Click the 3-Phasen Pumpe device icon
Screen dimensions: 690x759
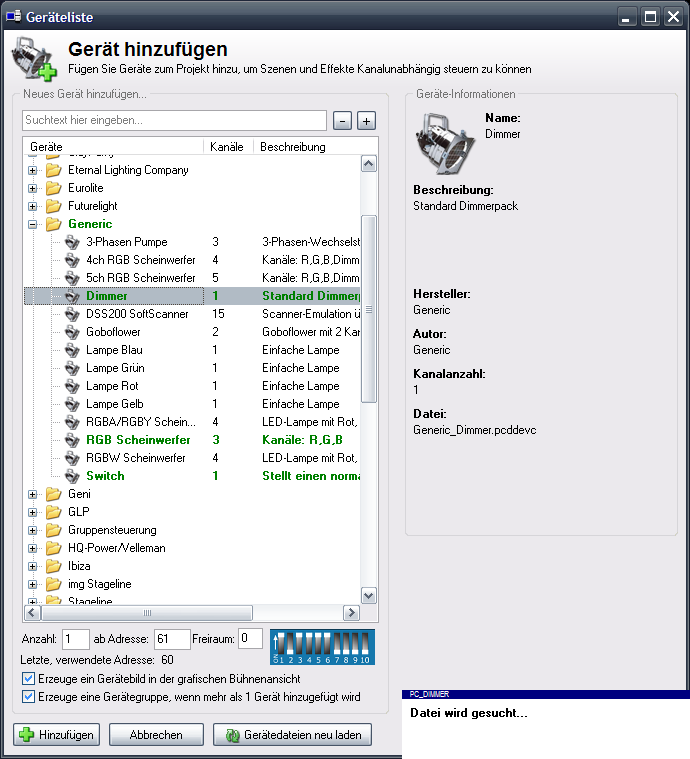point(71,242)
